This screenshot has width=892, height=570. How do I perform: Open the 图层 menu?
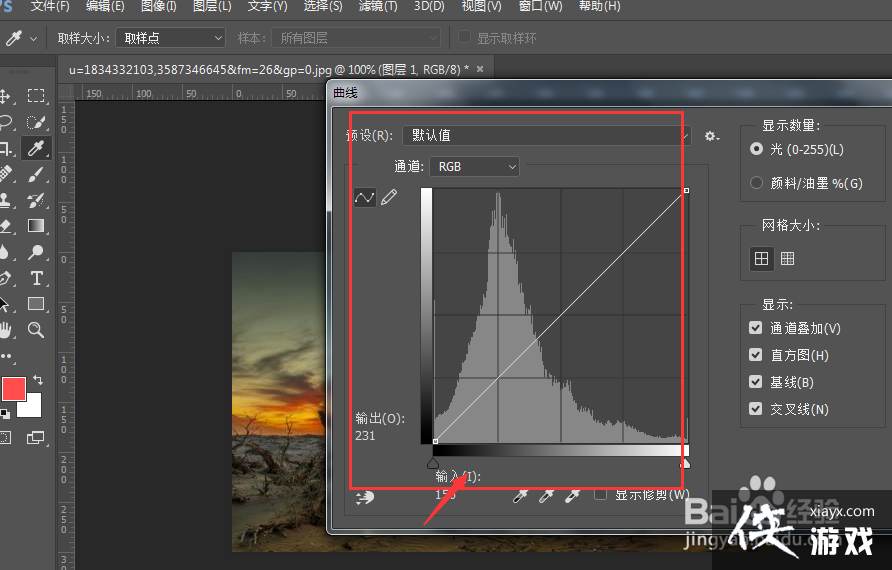[211, 7]
